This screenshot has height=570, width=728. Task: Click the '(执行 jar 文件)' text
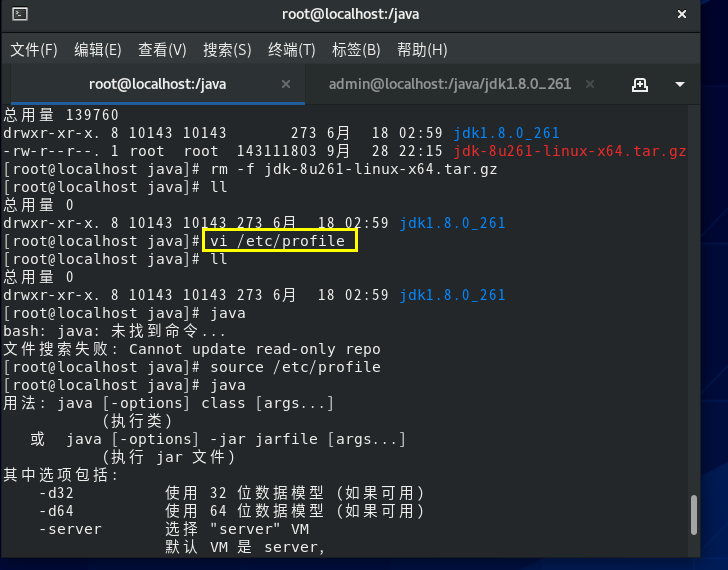point(168,457)
